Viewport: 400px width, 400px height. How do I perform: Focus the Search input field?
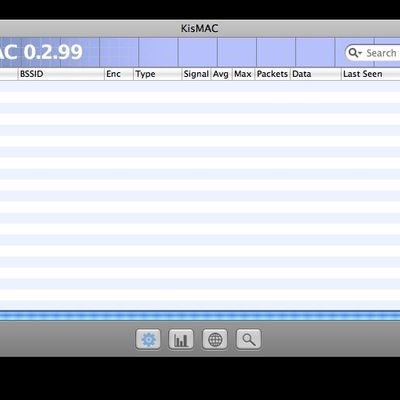[373, 53]
